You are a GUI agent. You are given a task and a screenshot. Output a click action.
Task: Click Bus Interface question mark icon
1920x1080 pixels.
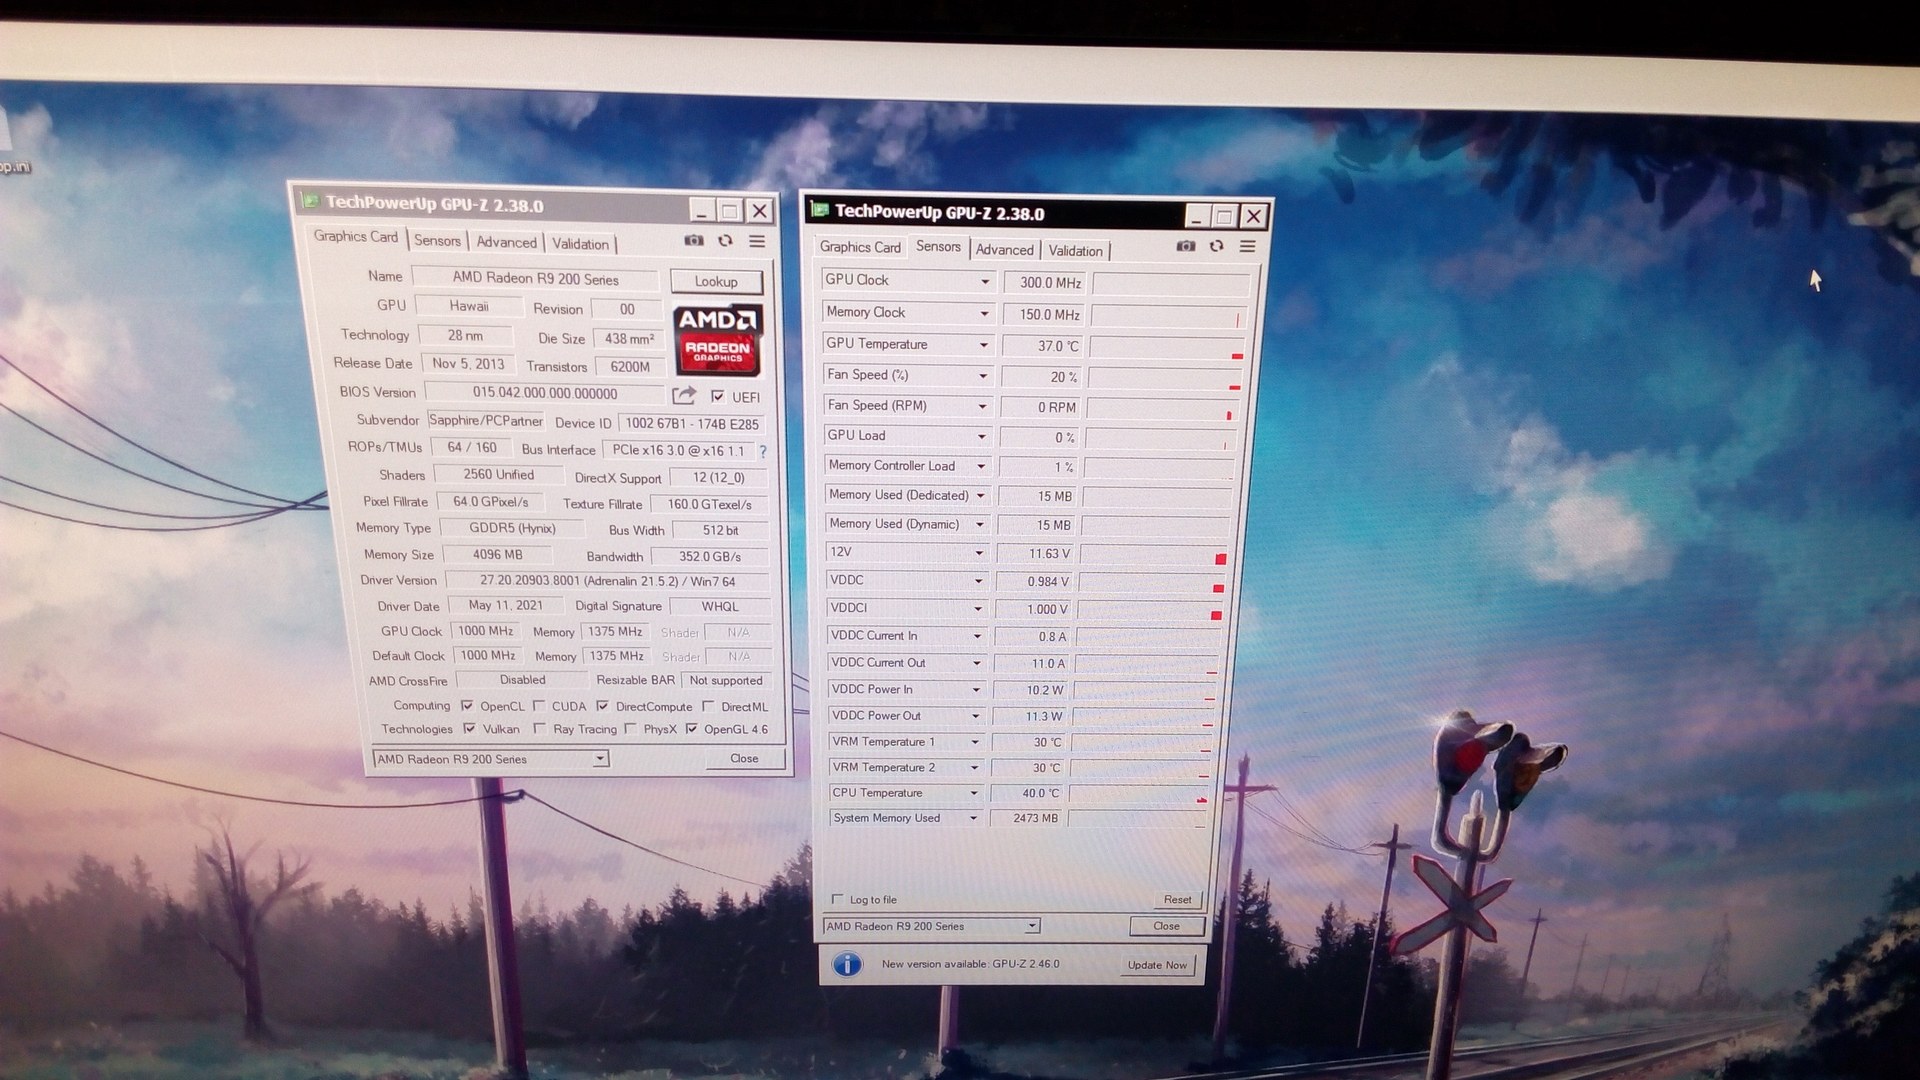click(762, 451)
